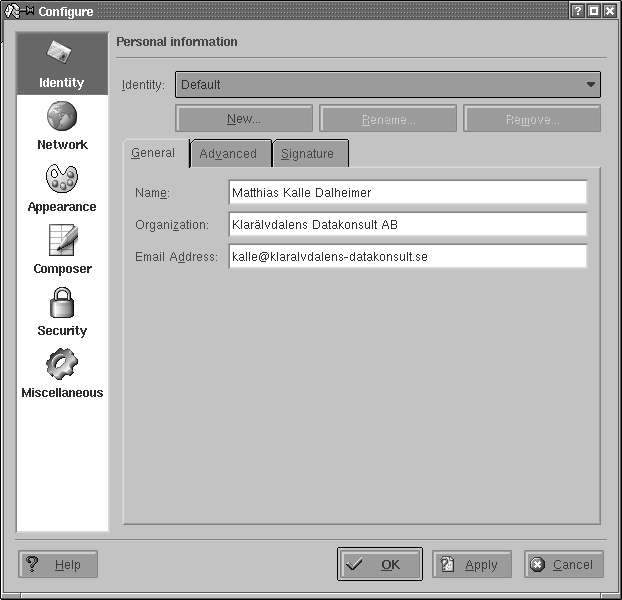Click the Rename... identity button
This screenshot has width=622, height=600.
point(388,118)
